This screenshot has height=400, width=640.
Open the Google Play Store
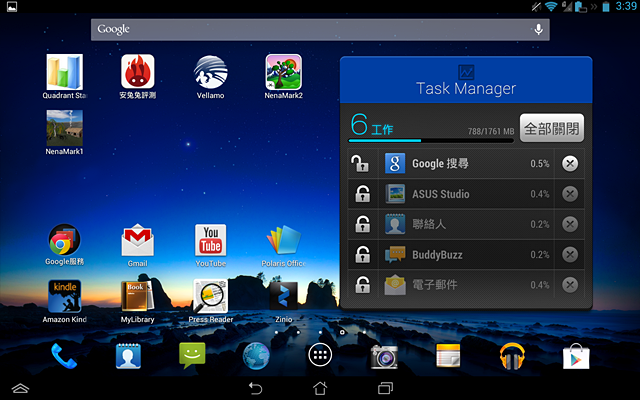[576, 356]
